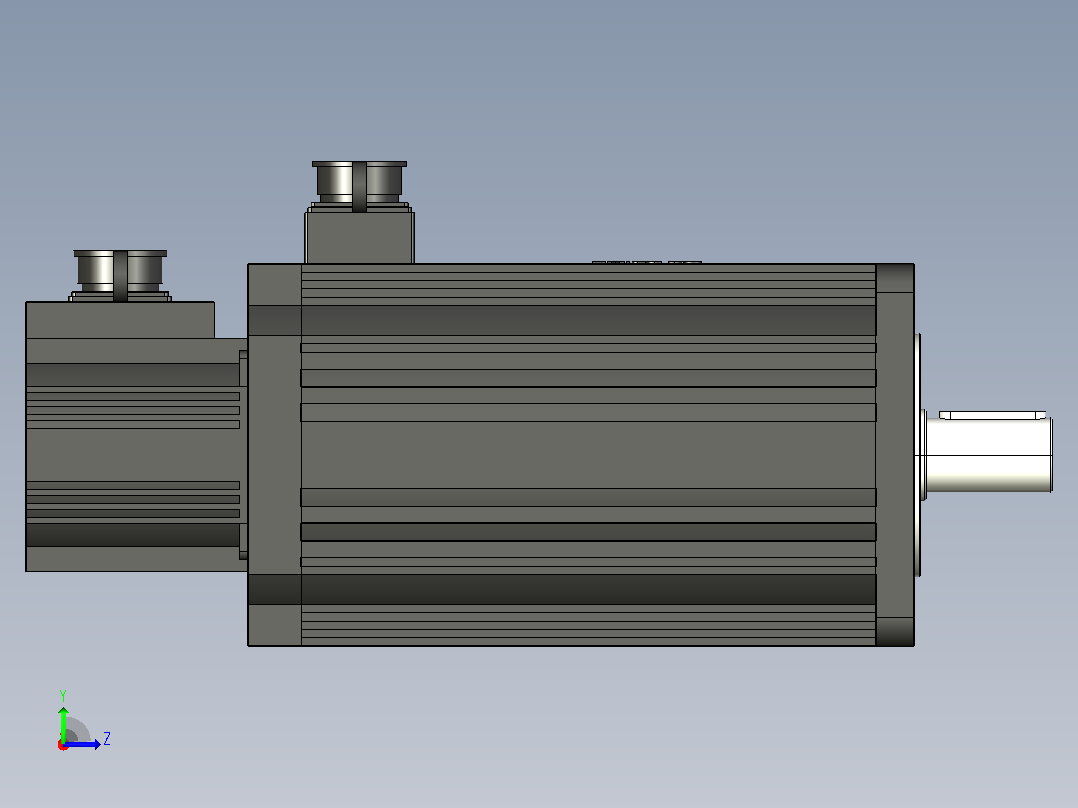Select the key on the output shaft

tap(992, 415)
